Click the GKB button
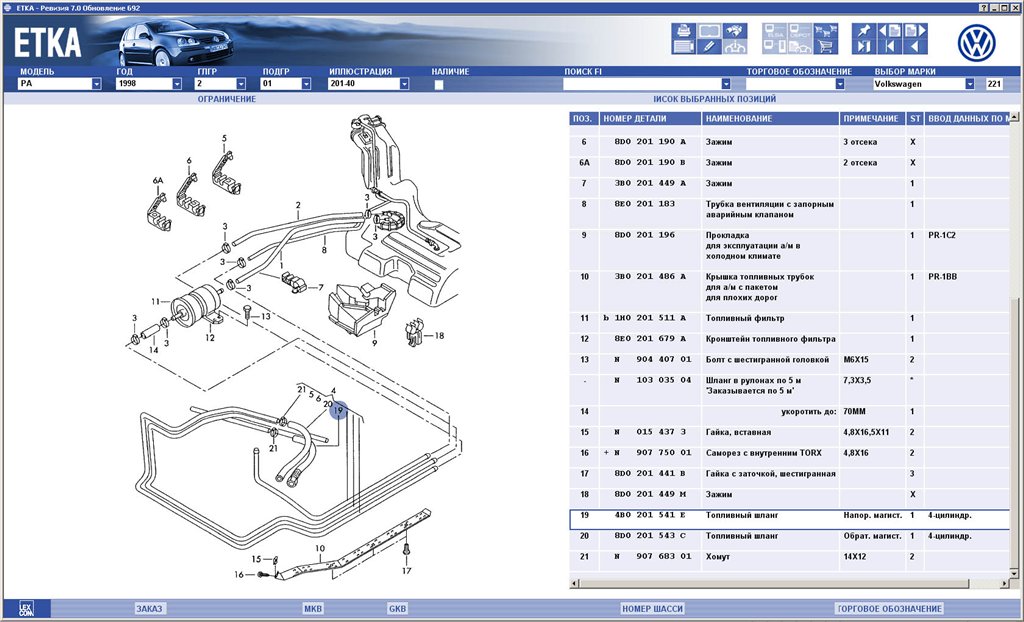The width and height of the screenshot is (1024, 622). point(397,608)
